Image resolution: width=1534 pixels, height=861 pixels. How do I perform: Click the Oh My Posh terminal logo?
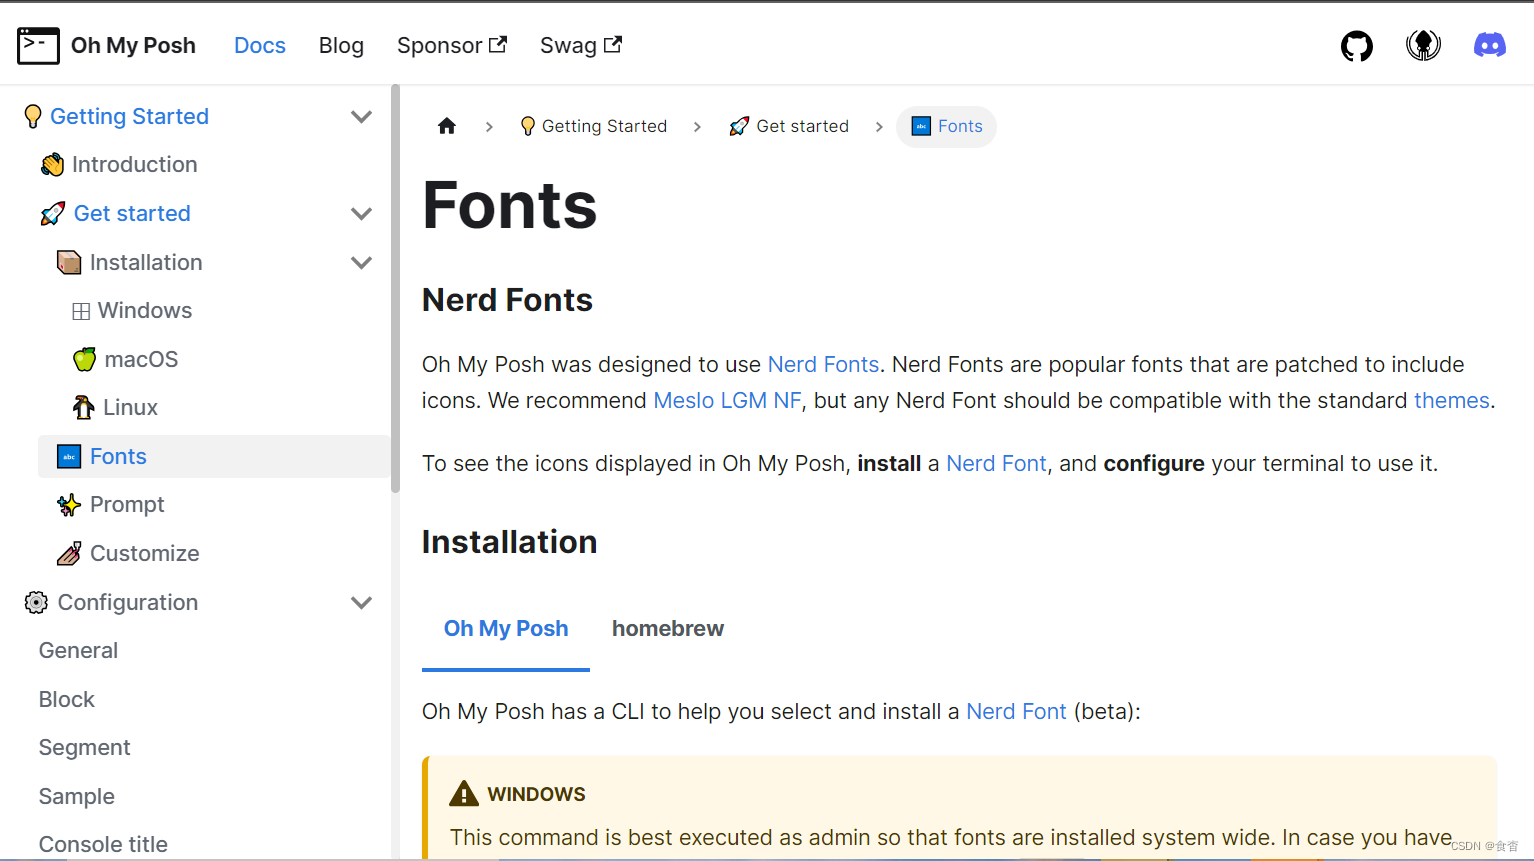(x=39, y=46)
